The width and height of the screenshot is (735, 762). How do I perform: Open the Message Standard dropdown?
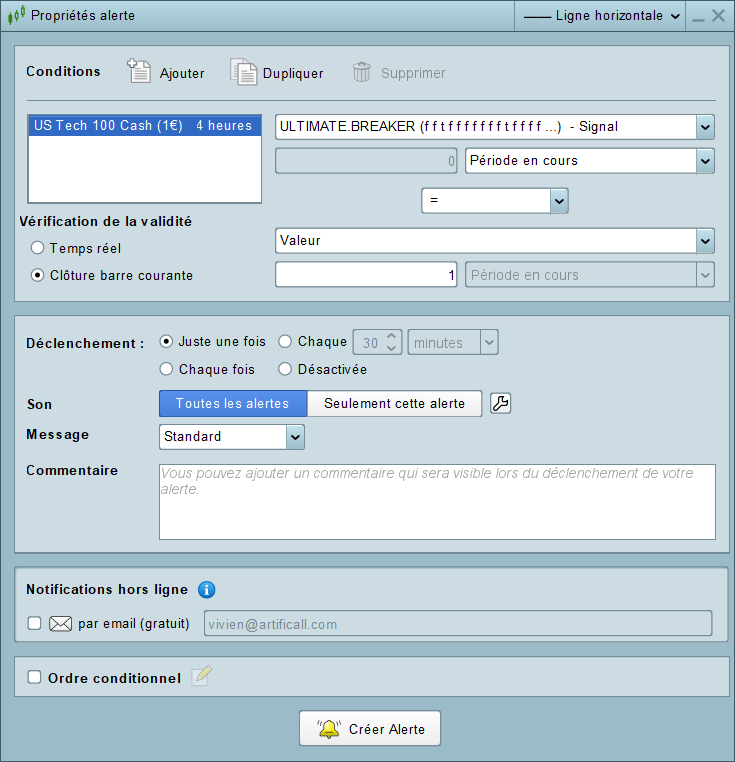click(295, 437)
